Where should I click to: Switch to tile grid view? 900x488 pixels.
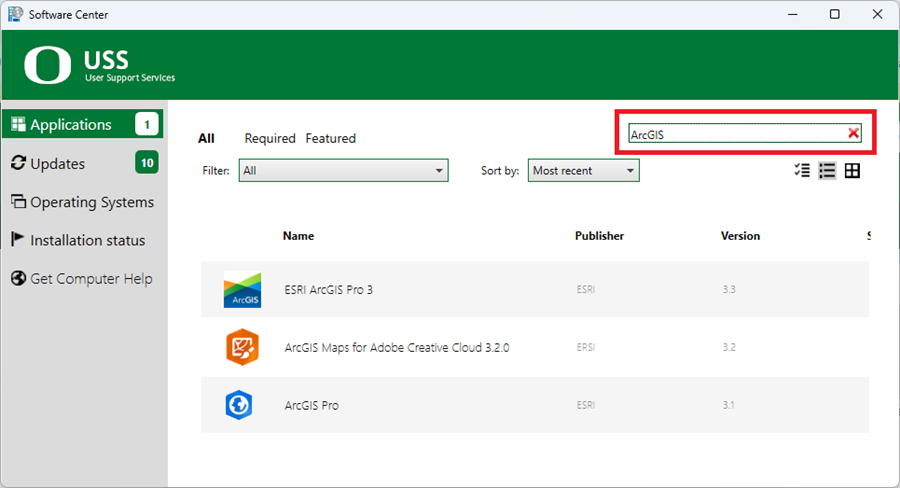pyautogui.click(x=852, y=171)
